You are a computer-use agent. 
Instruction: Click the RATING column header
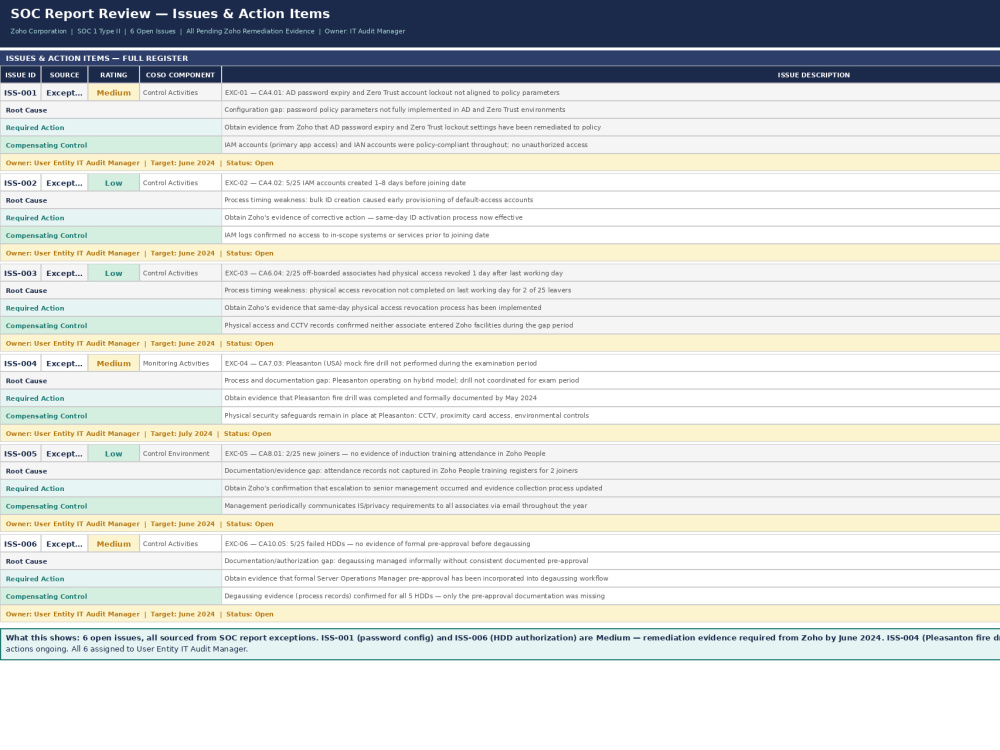(x=114, y=75)
